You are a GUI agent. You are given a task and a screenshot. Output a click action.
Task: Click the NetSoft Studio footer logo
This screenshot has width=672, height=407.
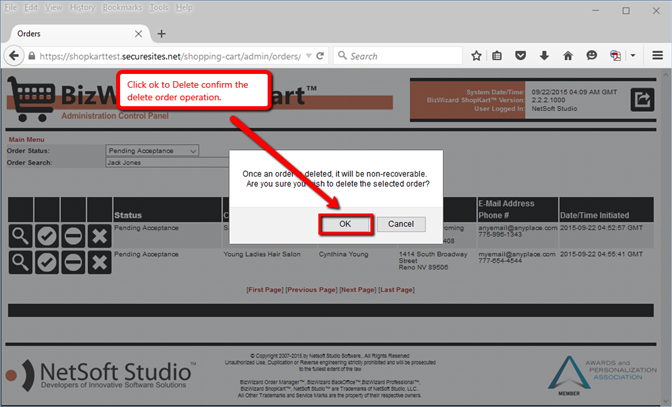click(101, 375)
